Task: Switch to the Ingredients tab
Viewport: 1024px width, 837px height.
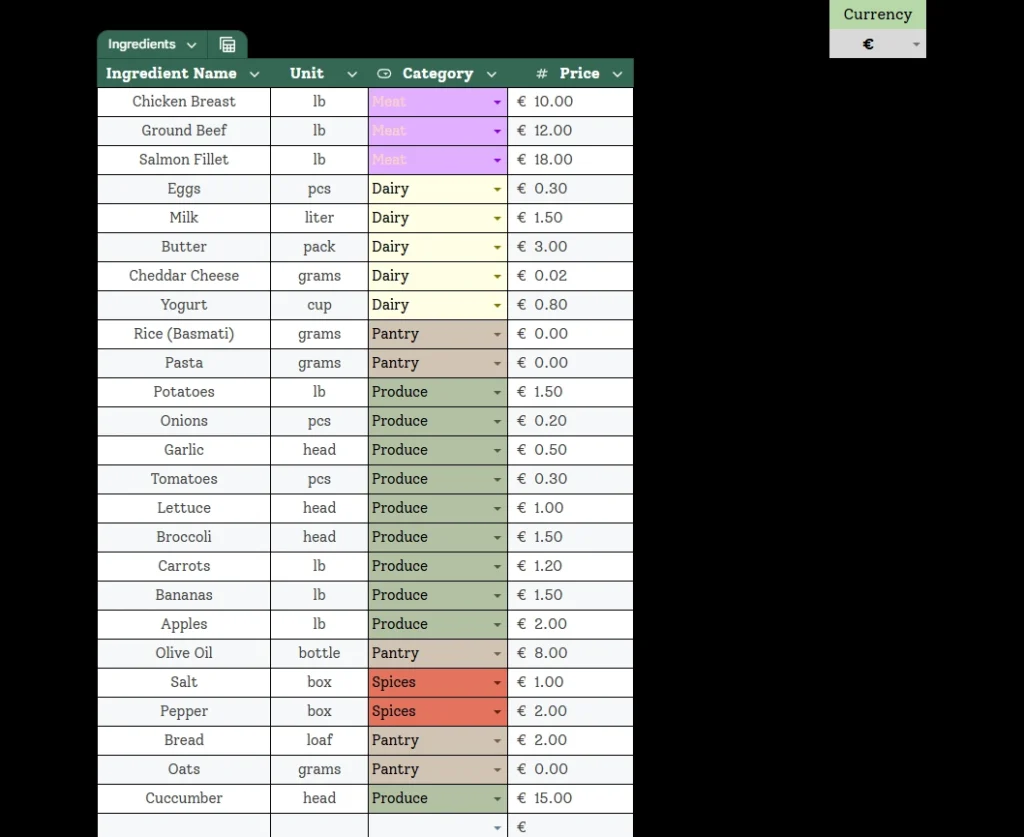Action: pos(141,44)
